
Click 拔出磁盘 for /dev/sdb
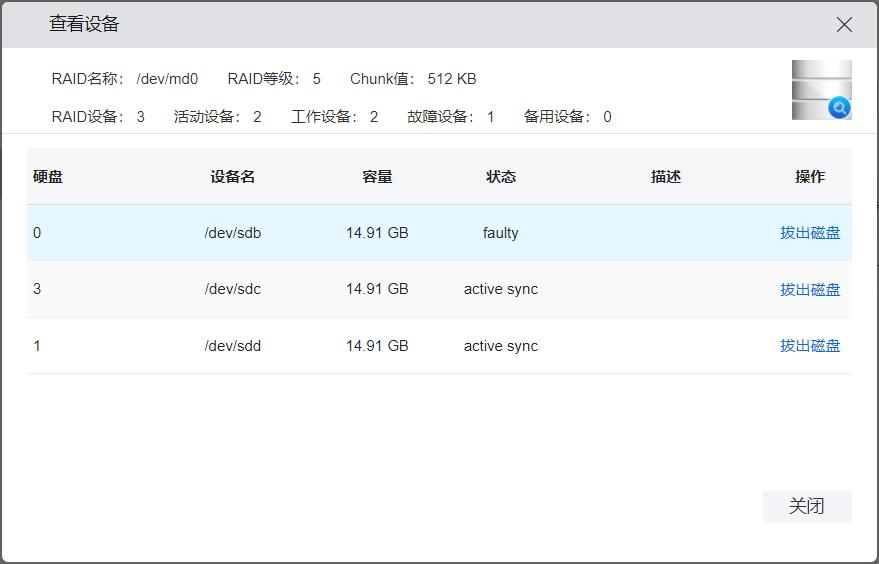[x=810, y=233]
